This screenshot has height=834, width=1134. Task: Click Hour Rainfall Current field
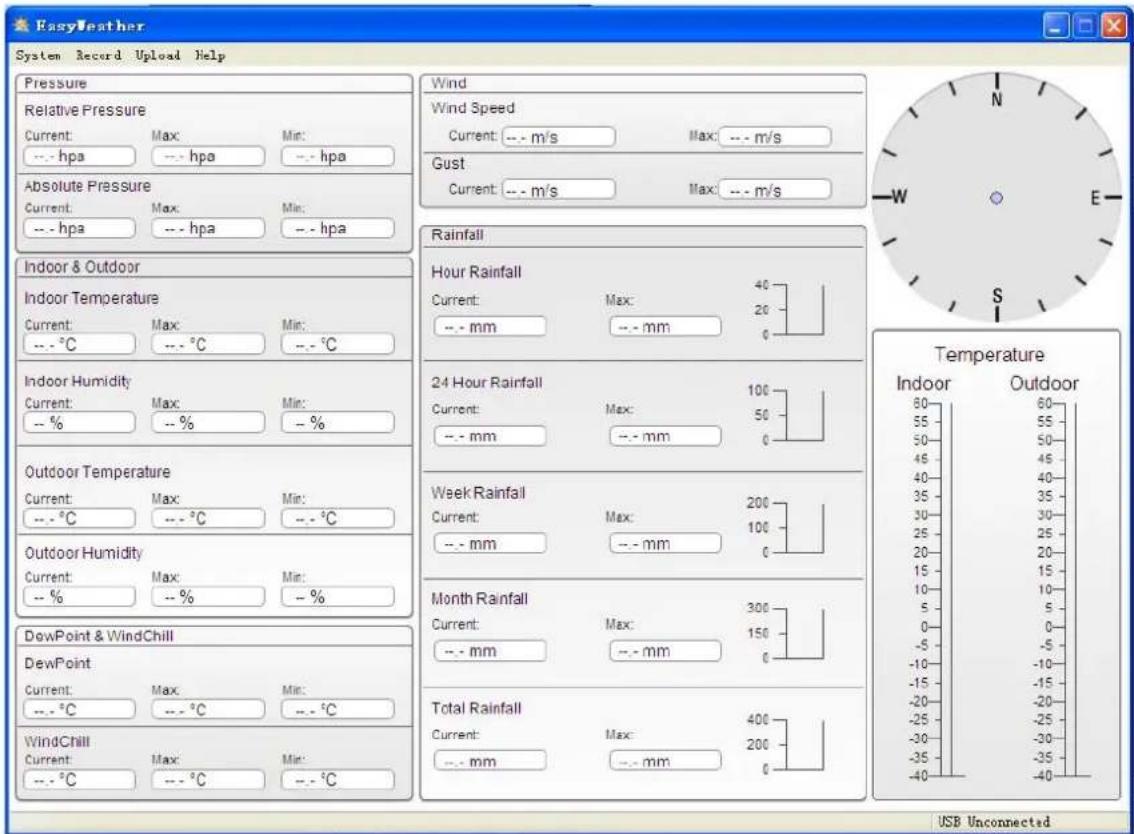point(490,327)
